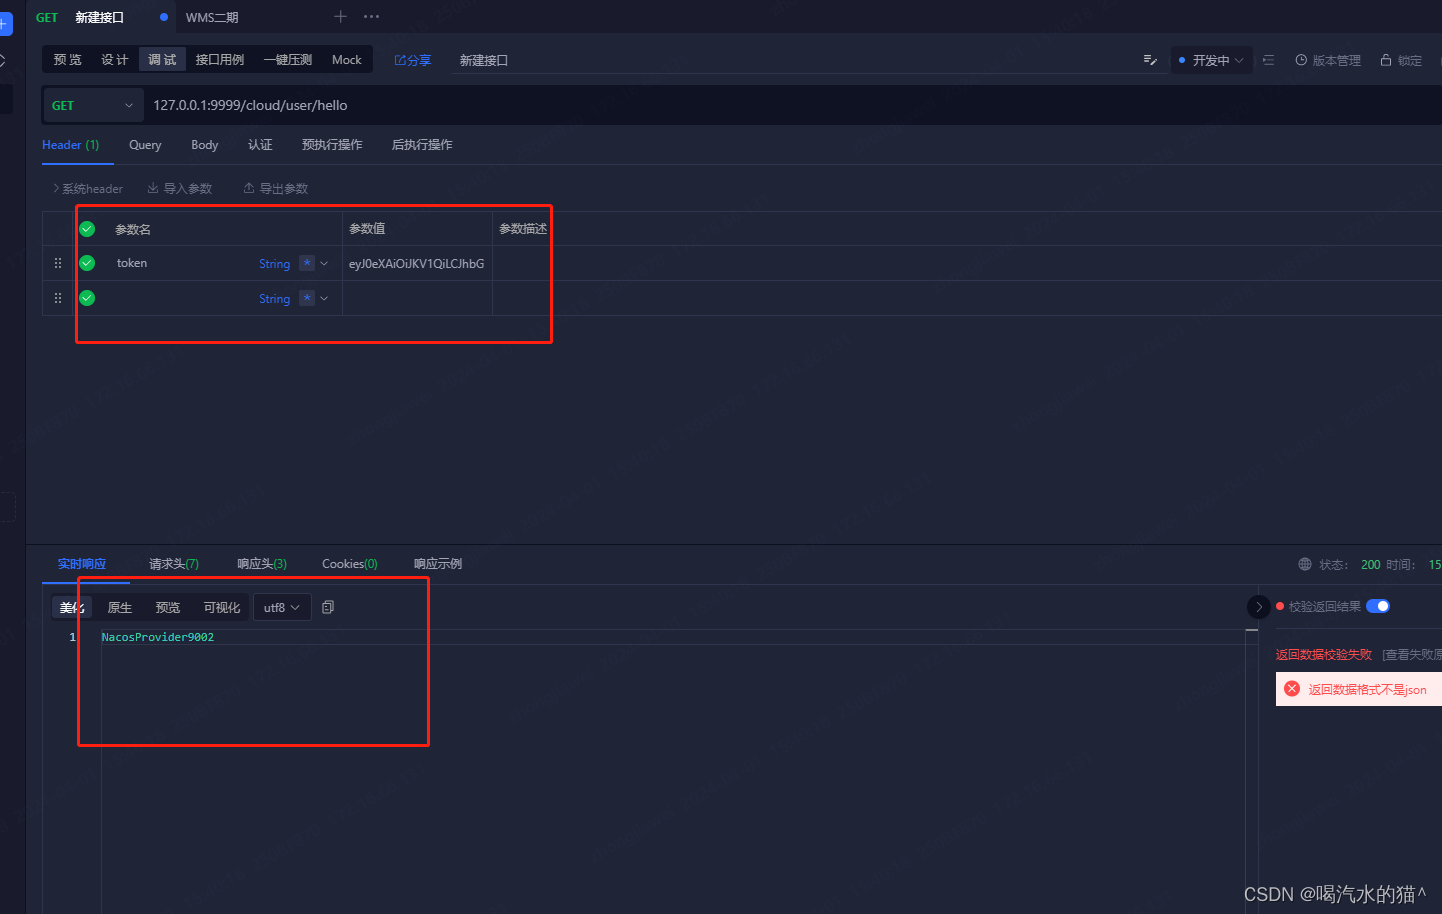This screenshot has height=914, width=1442.
Task: Click the 查看失败原因 link
Action: point(1412,655)
